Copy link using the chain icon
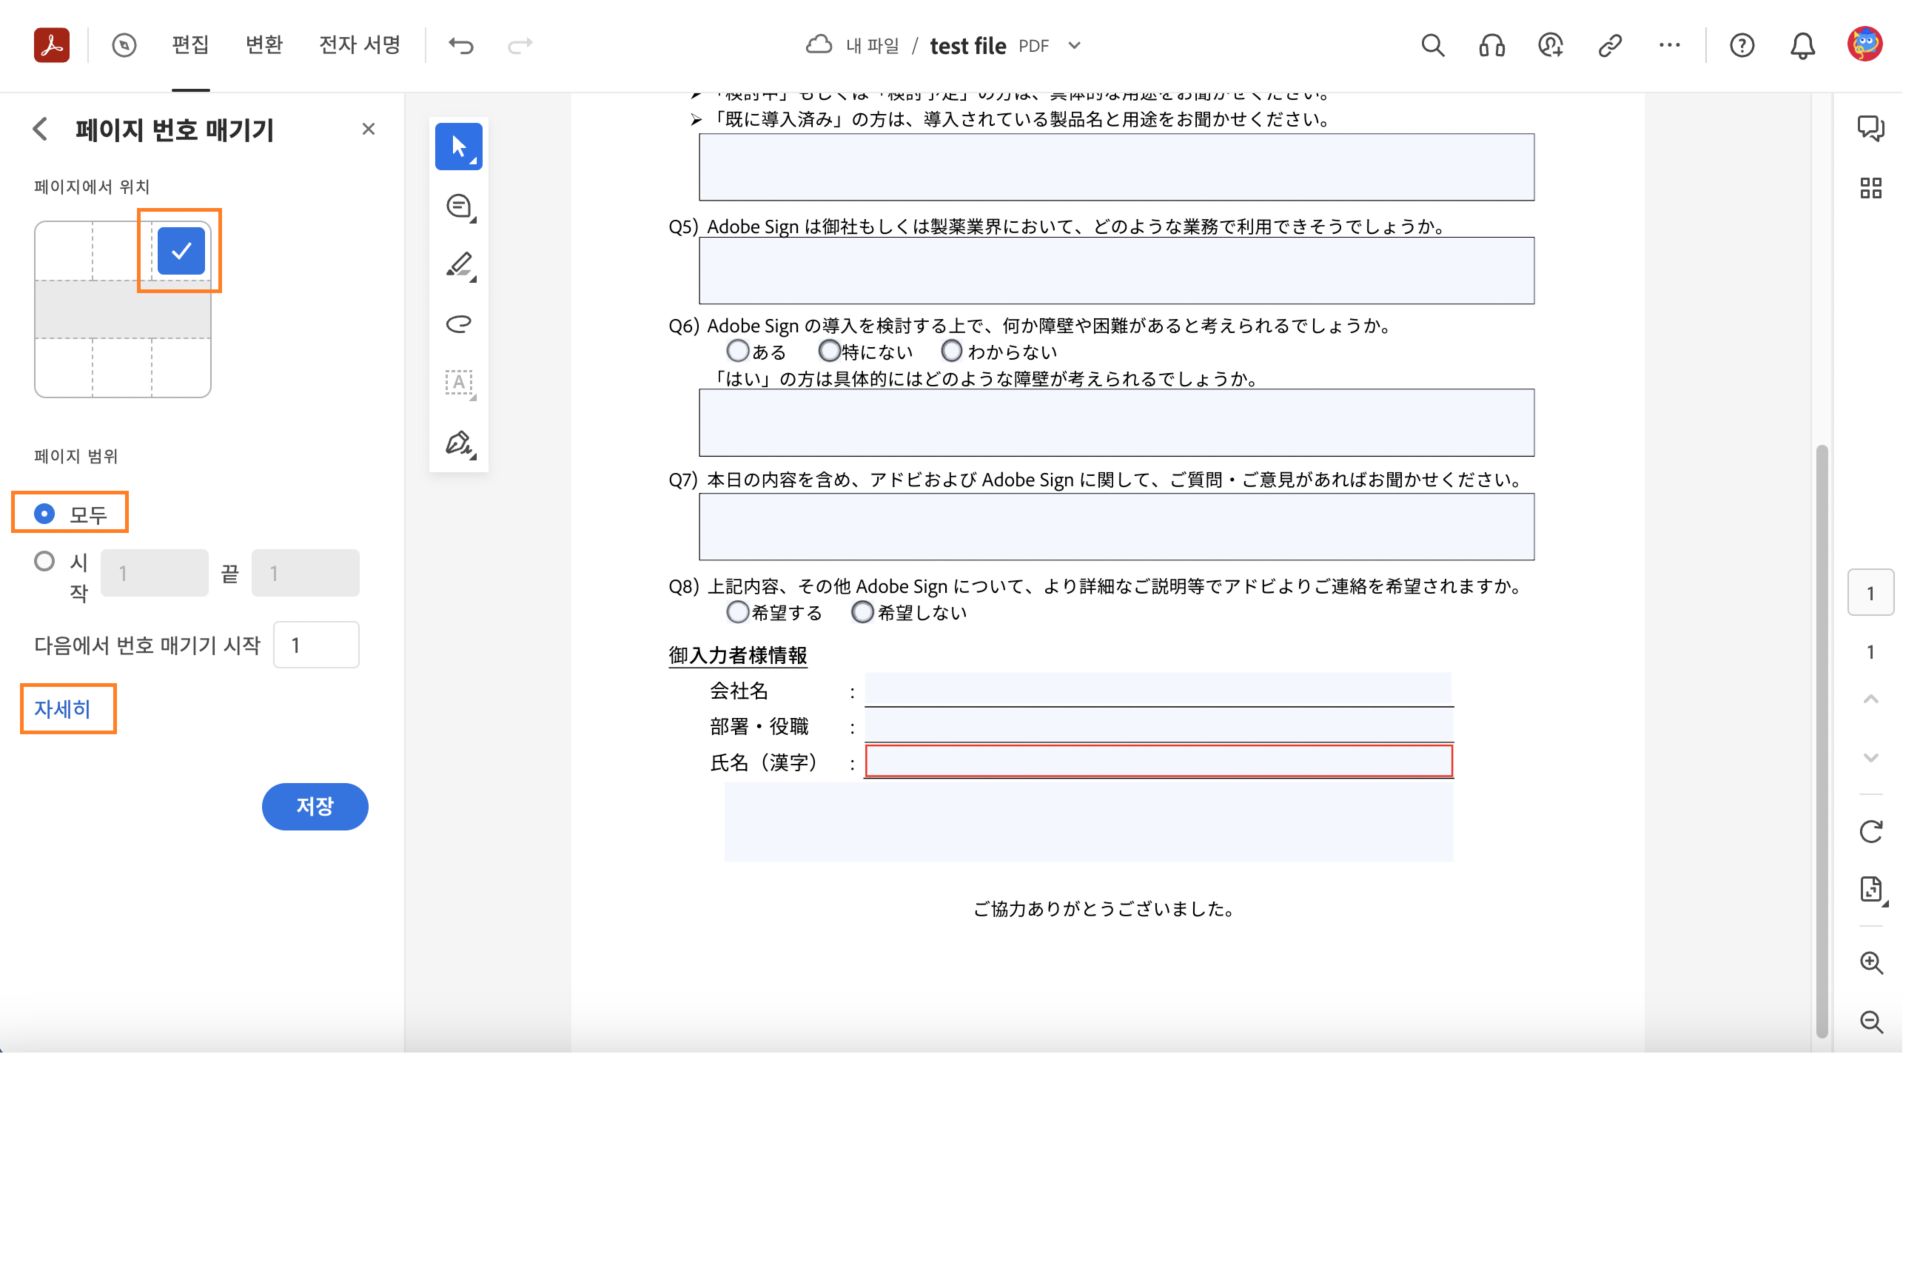 (x=1610, y=45)
